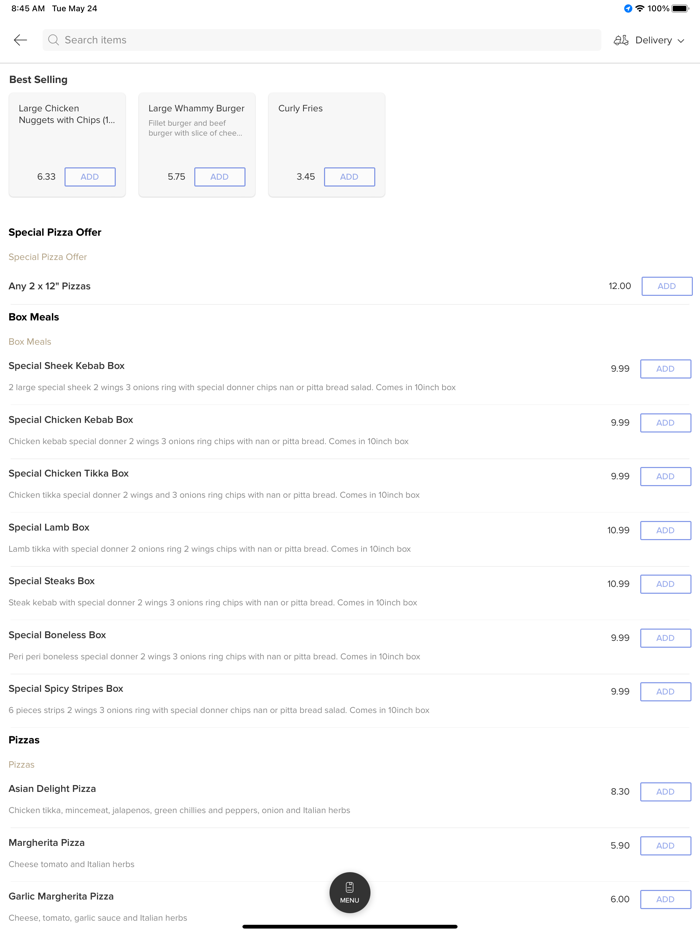Add the Margherita Pizza
This screenshot has height=934, width=700.
pos(665,846)
